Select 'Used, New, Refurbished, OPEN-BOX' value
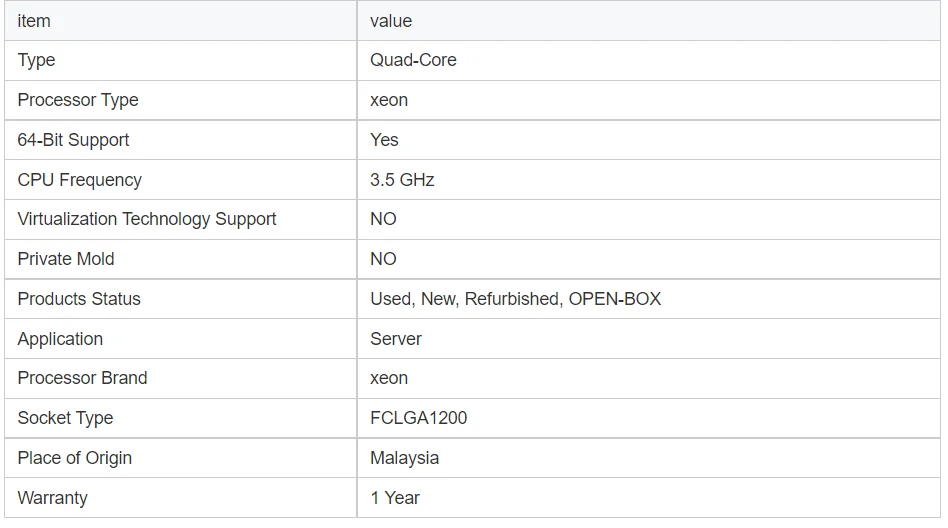The width and height of the screenshot is (948, 528). (x=515, y=299)
